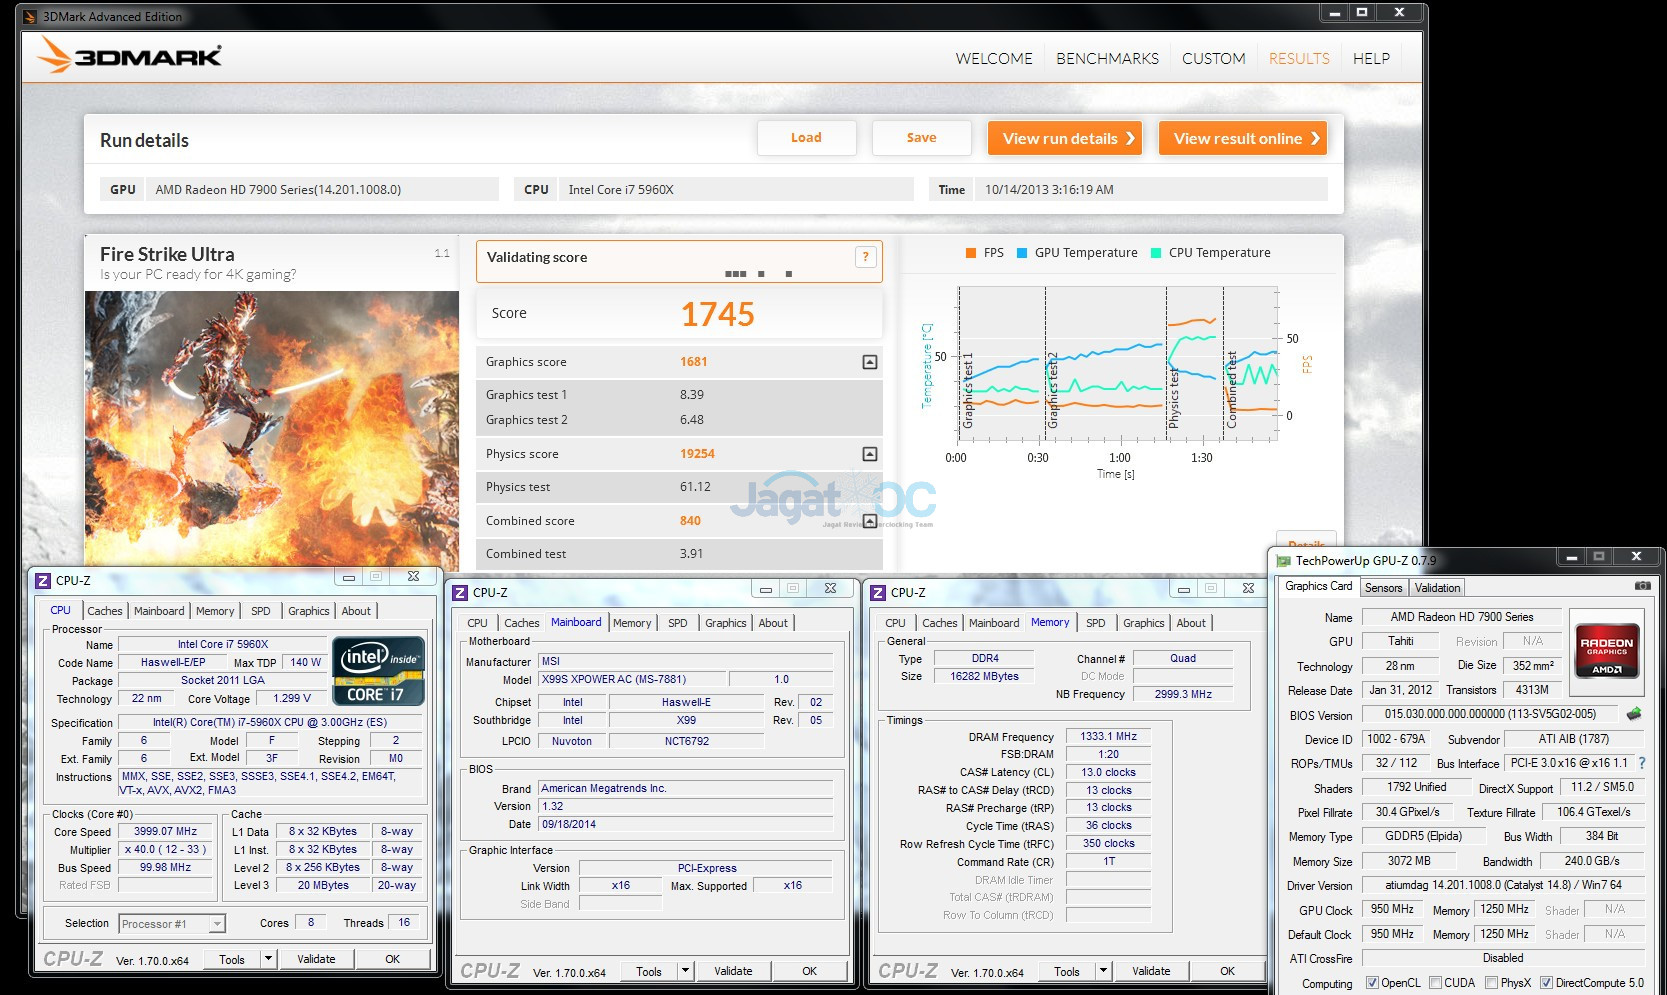Click the View result online button

1243,139
